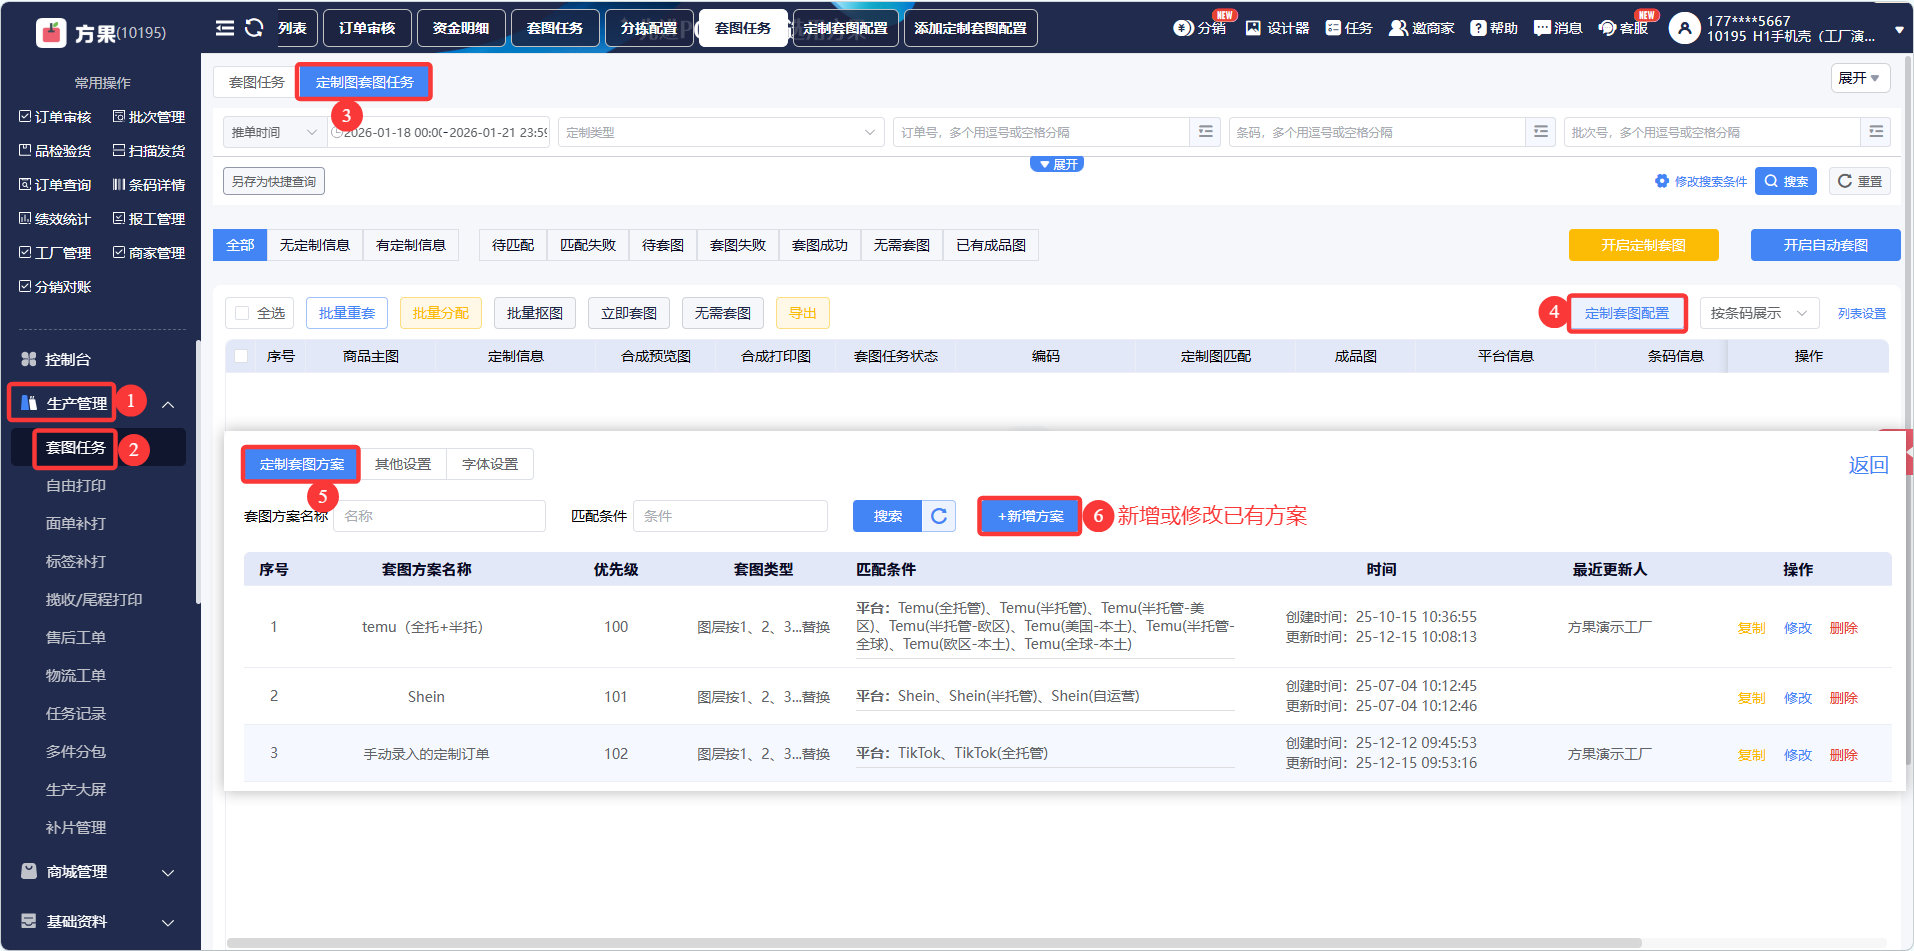
Task: Click the refresh icon beside the hamburger menu
Action: 254,28
